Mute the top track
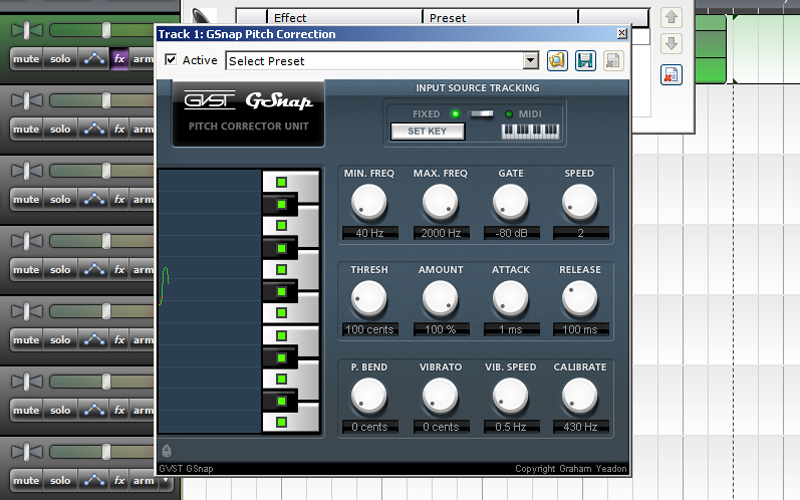The image size is (800, 500). click(x=26, y=59)
